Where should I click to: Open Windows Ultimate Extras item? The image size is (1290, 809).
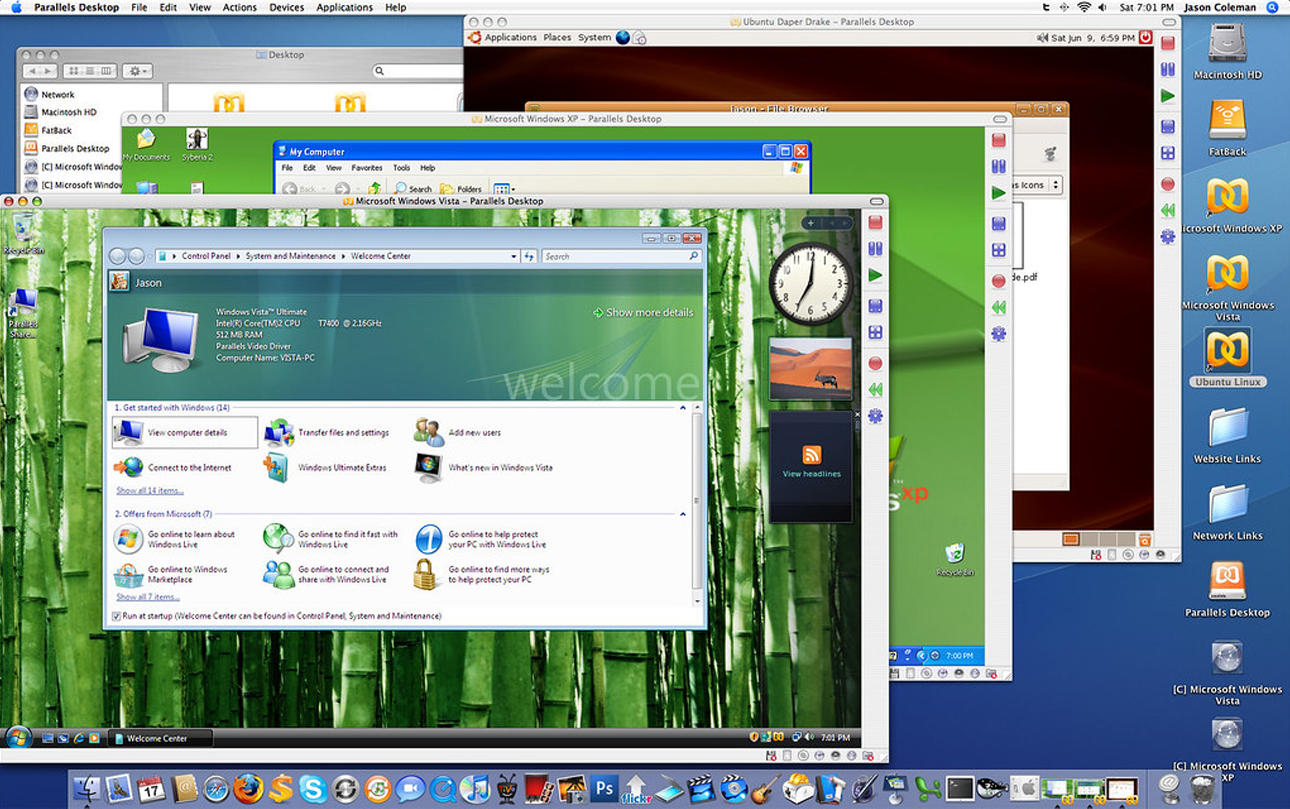point(326,467)
